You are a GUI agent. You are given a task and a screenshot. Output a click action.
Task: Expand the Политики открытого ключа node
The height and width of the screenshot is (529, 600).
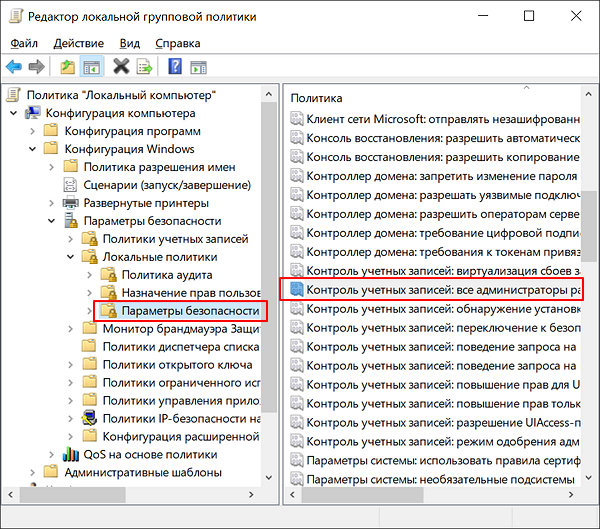click(x=70, y=365)
